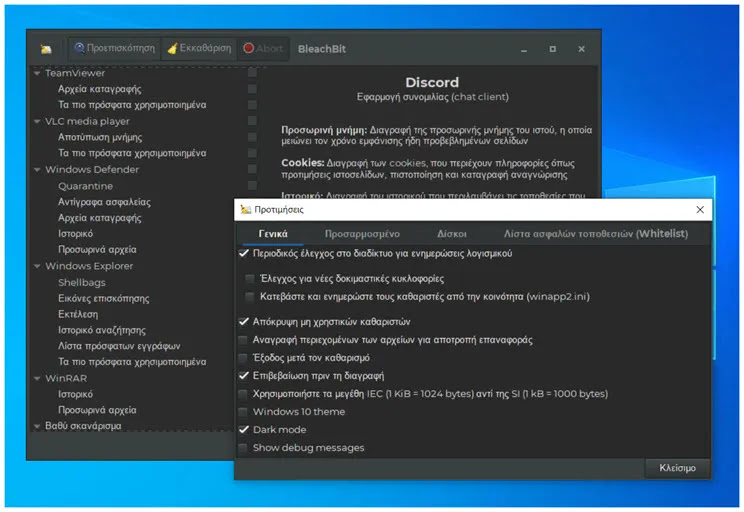This screenshot has width=744, height=512.
Task: Minimize the BleachBit window
Action: pyautogui.click(x=524, y=49)
